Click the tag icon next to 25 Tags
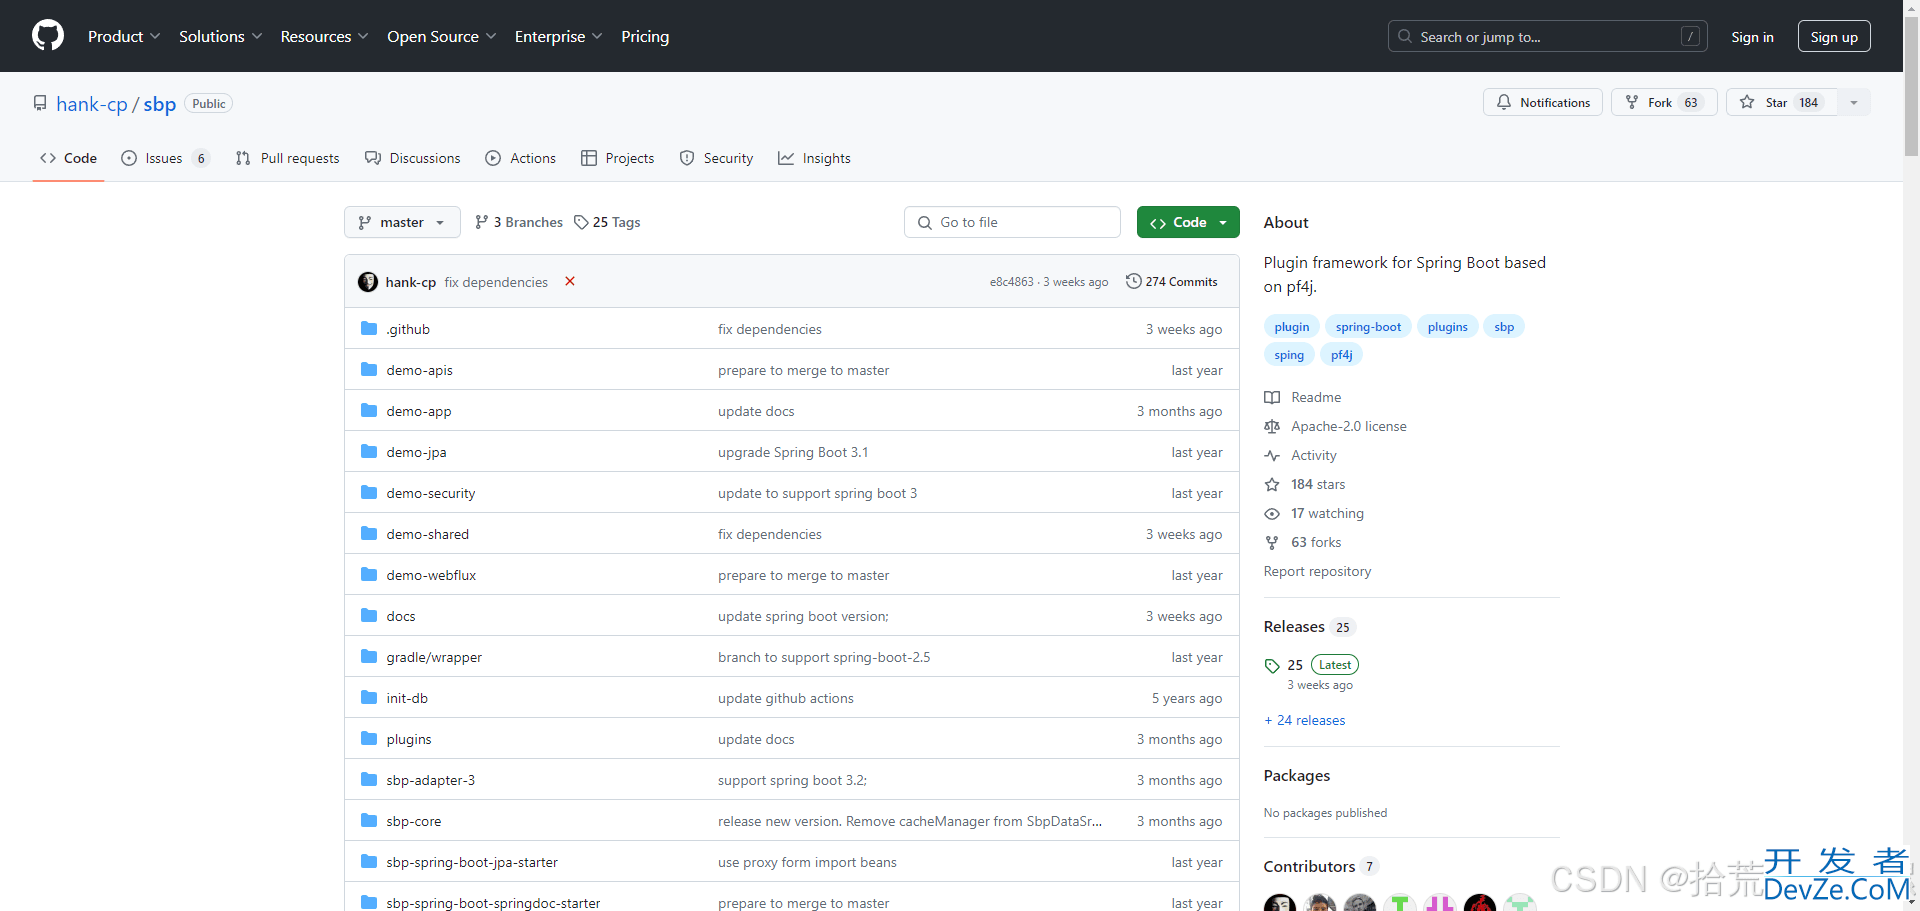 pos(581,222)
